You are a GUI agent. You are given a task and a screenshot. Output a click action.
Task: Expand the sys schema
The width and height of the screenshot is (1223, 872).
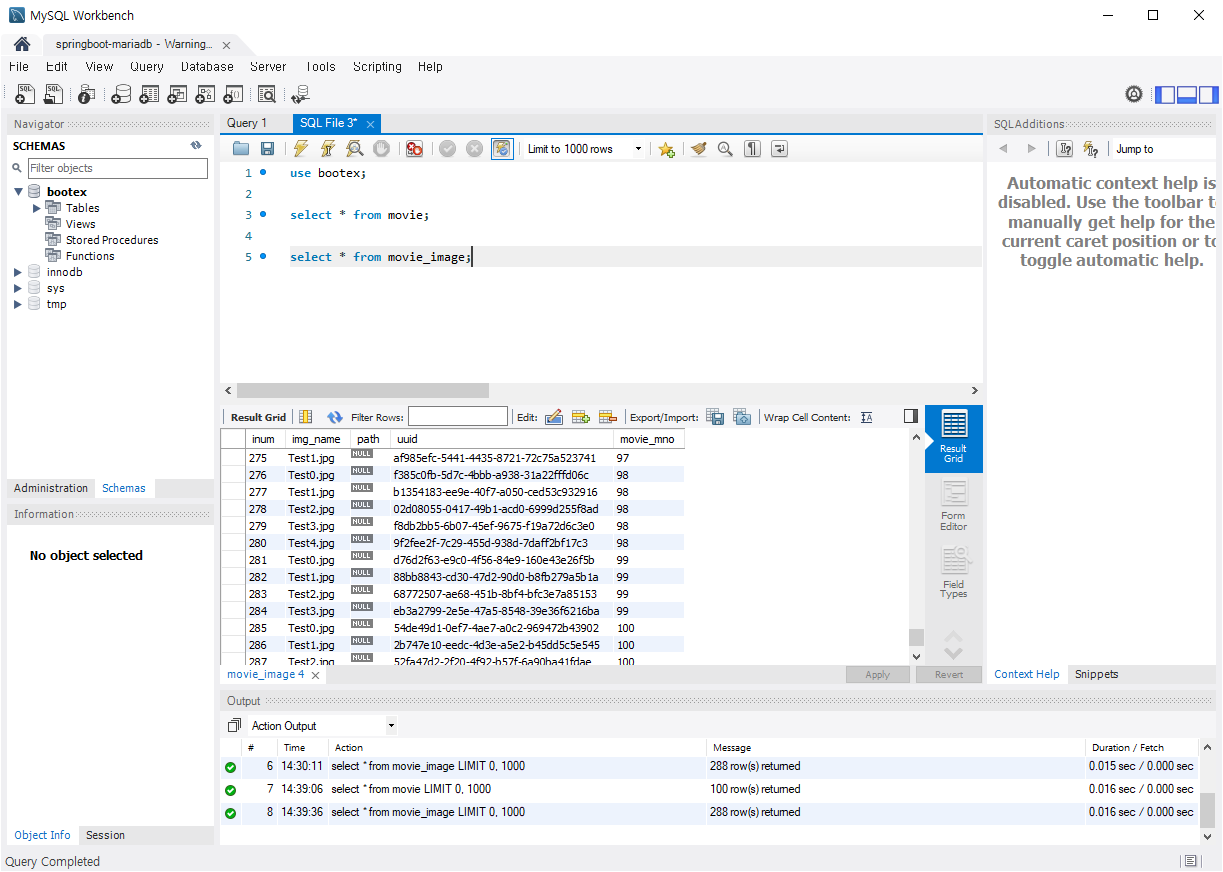[18, 288]
